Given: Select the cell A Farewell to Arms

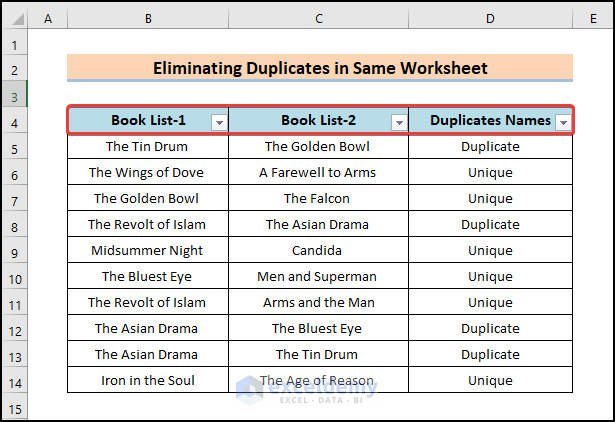Looking at the screenshot, I should [318, 173].
